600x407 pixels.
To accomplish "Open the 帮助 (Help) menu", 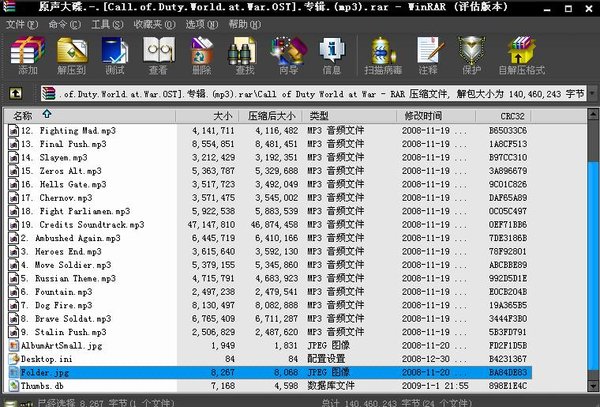I will [x=245, y=25].
